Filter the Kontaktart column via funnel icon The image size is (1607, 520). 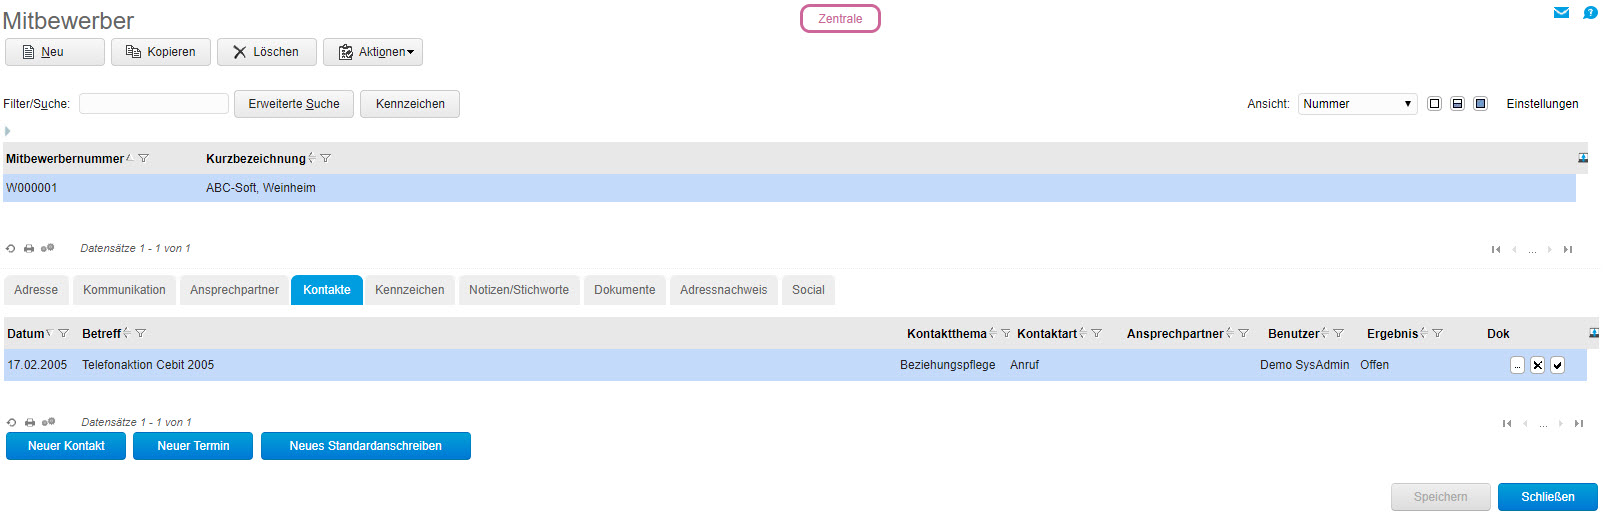(1096, 333)
